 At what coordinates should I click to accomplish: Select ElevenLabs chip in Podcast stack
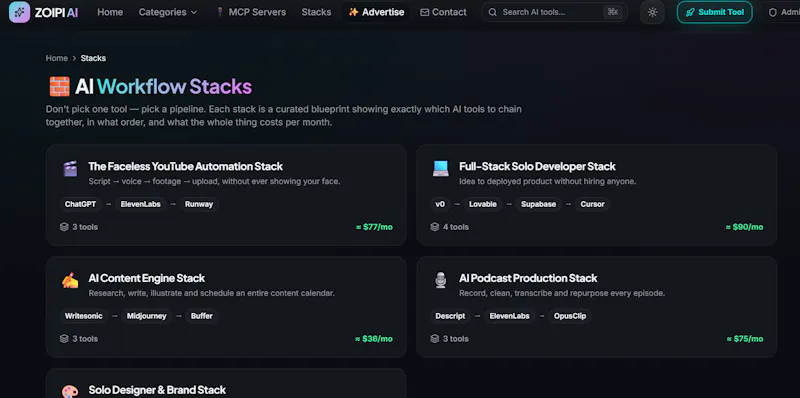[x=510, y=316]
